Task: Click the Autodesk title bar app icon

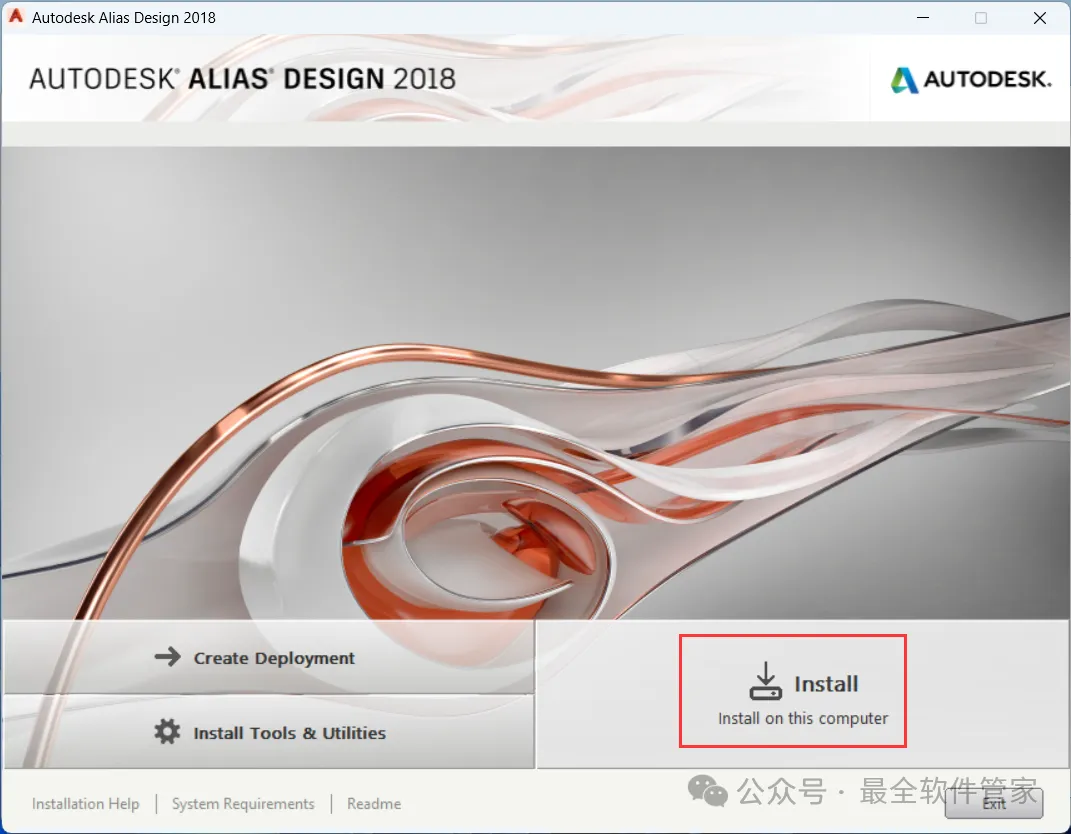Action: pos(15,17)
